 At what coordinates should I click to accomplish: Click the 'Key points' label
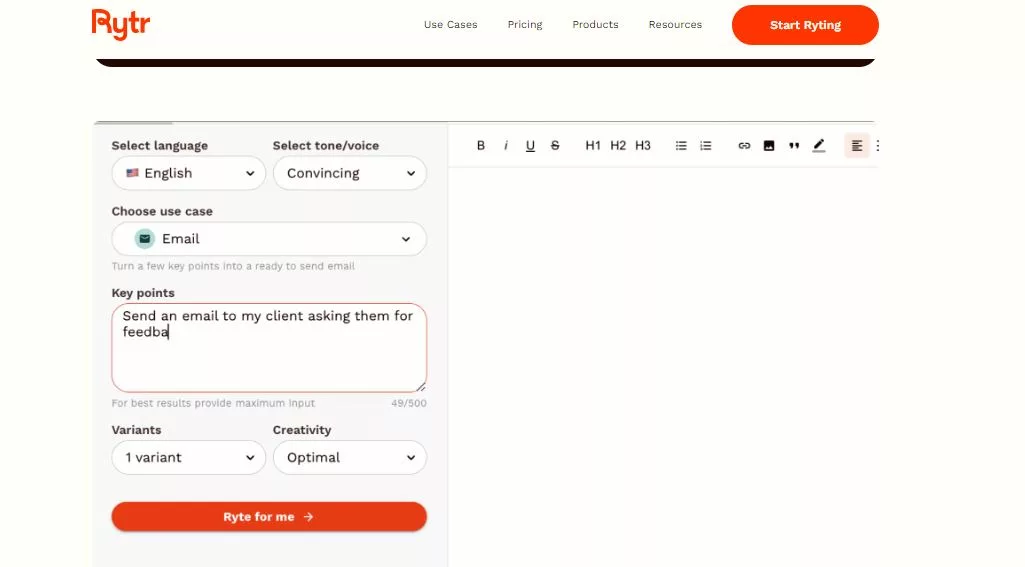(143, 293)
